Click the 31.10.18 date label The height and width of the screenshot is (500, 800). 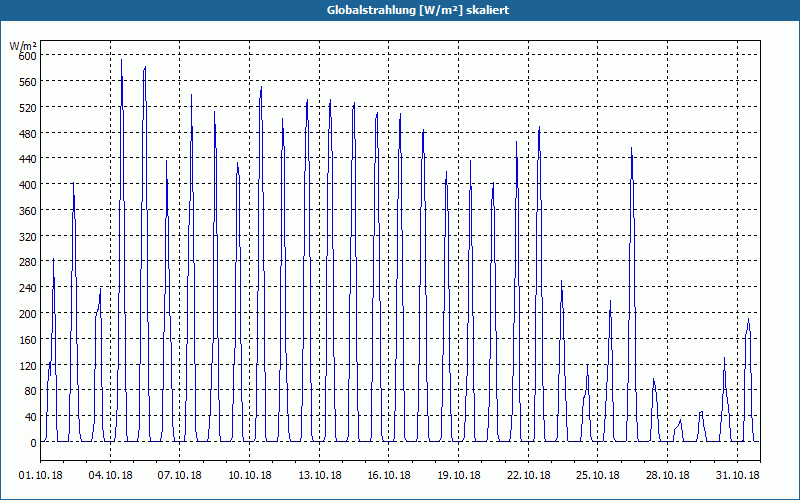tap(737, 475)
